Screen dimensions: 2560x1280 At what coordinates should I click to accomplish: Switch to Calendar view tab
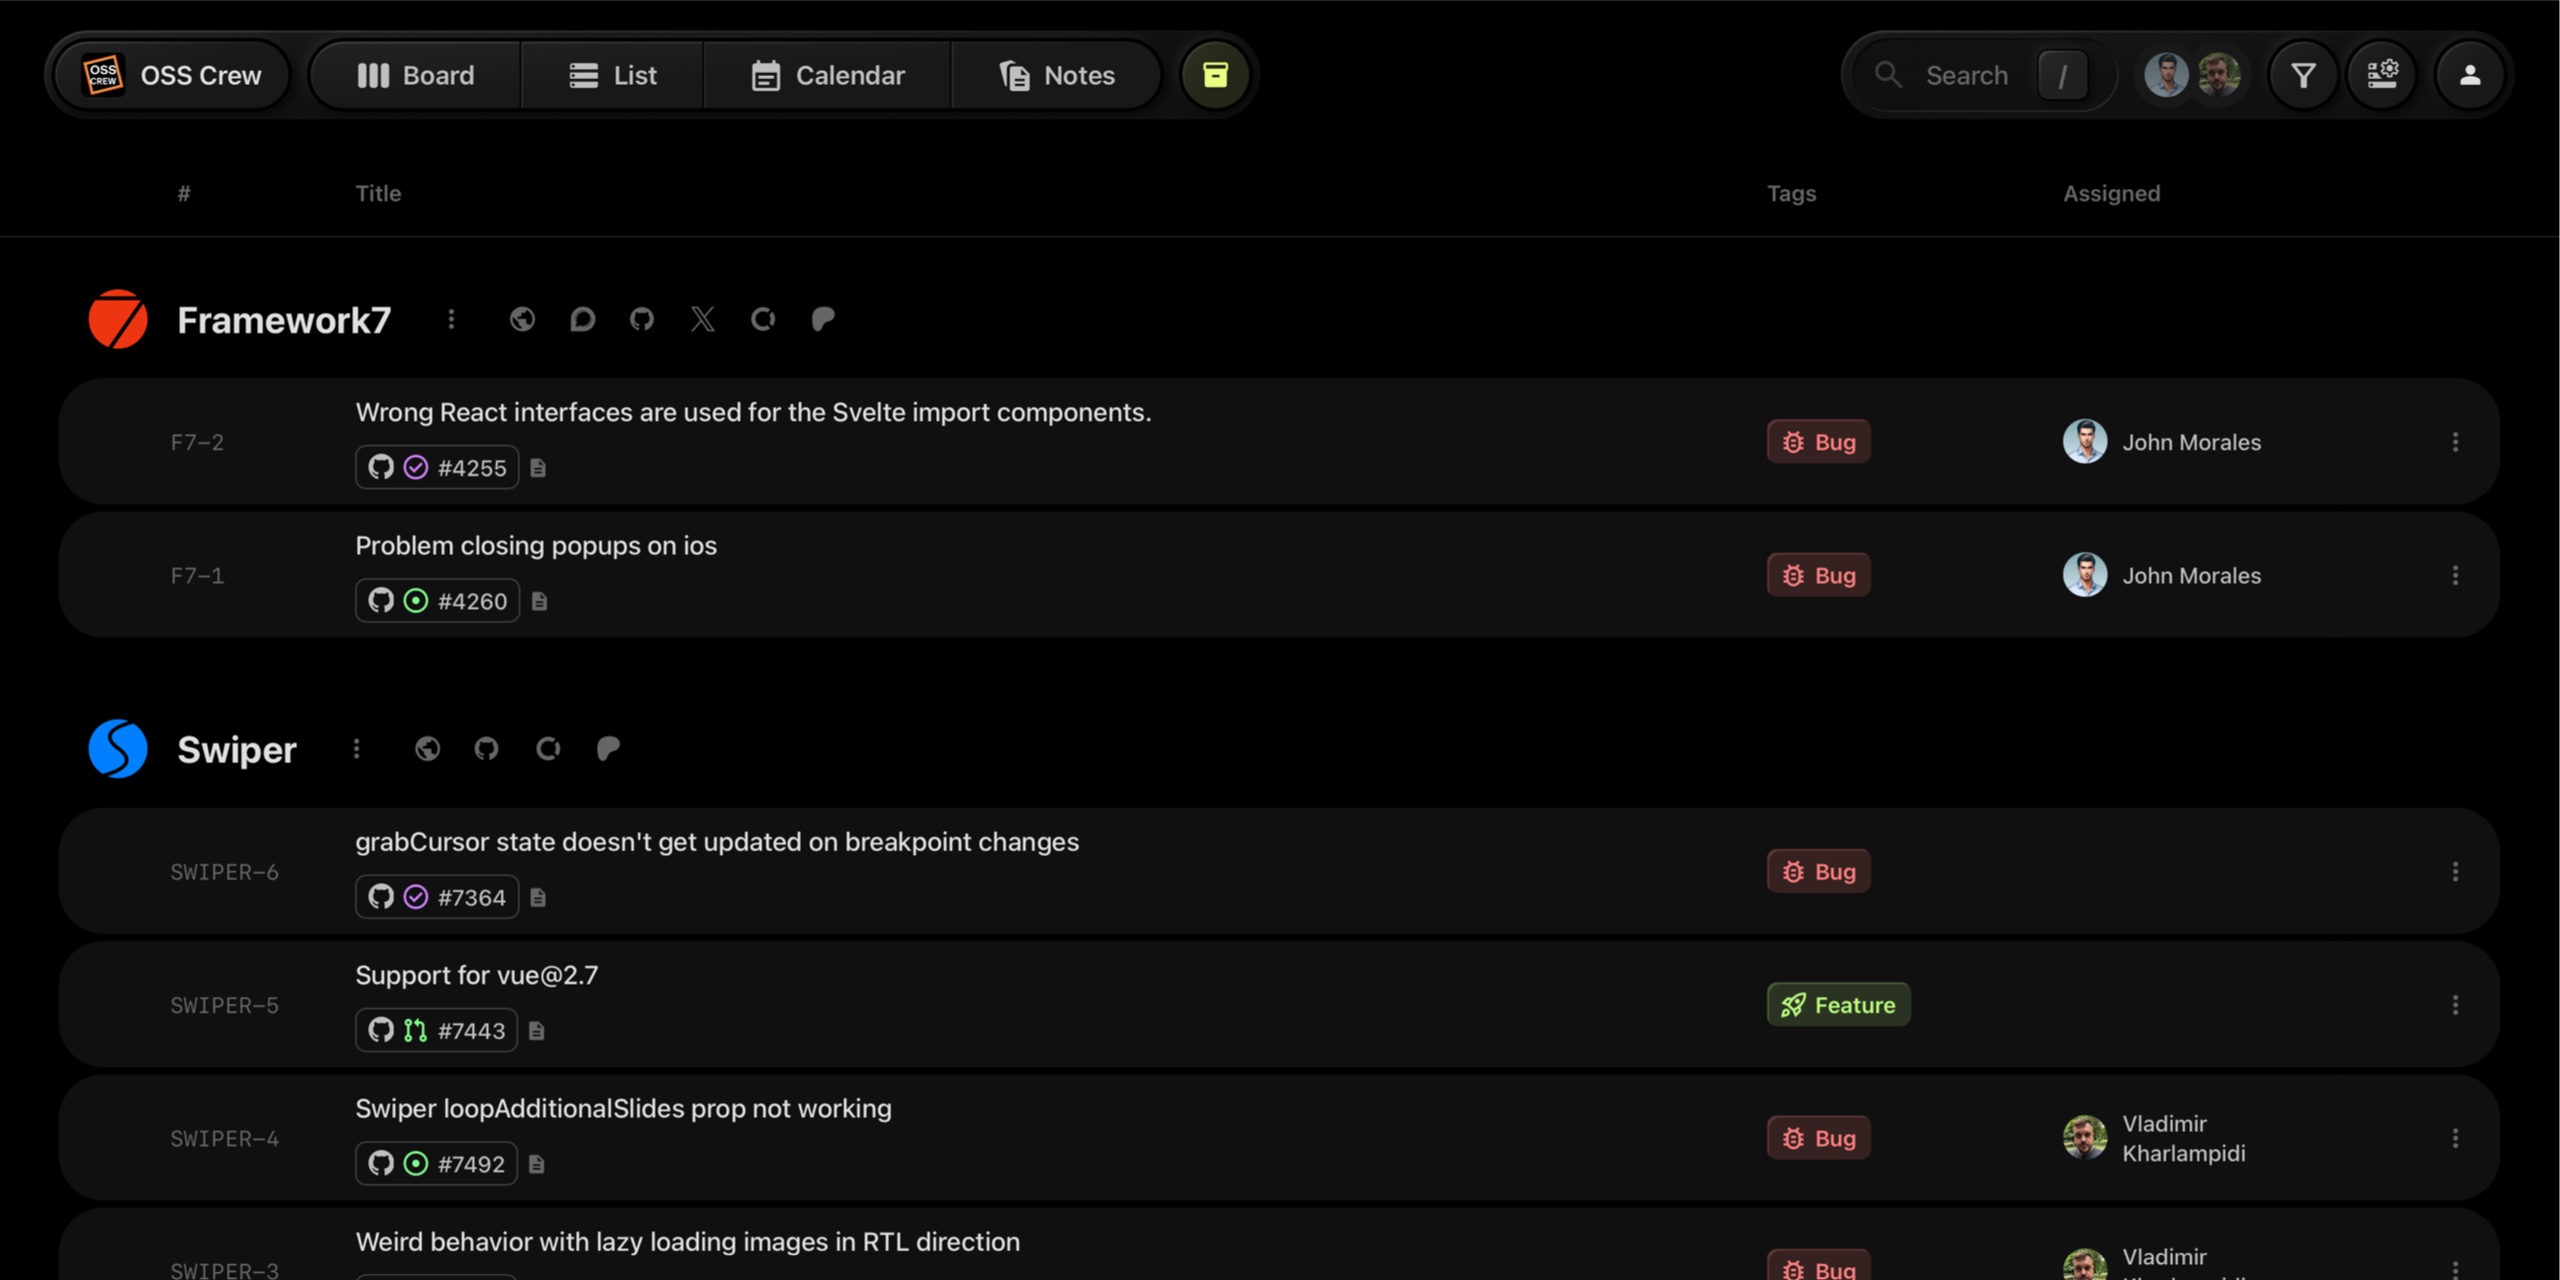[x=828, y=75]
